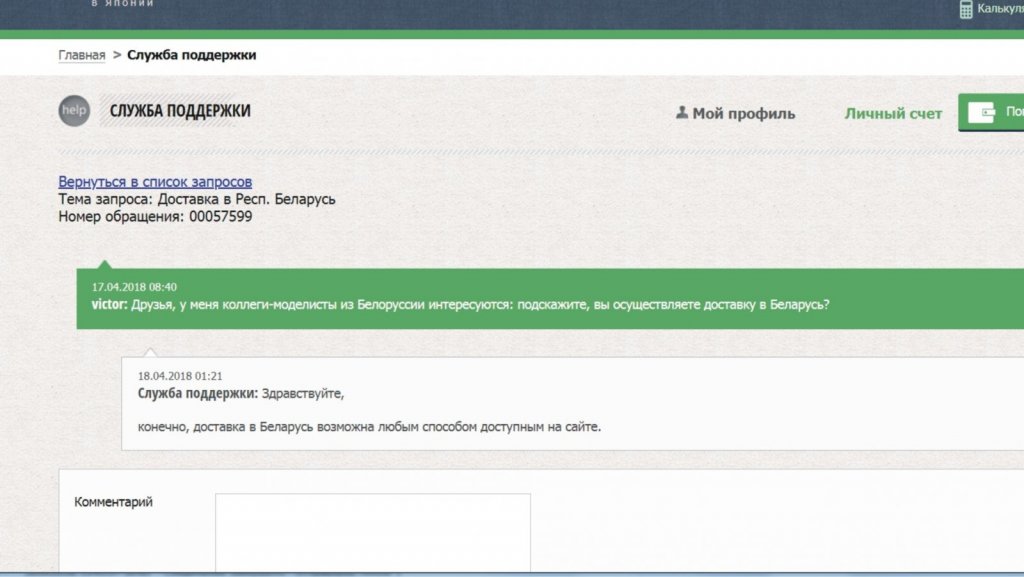Open Мой профиль page
Viewport: 1024px width, 577px height.
tap(744, 113)
